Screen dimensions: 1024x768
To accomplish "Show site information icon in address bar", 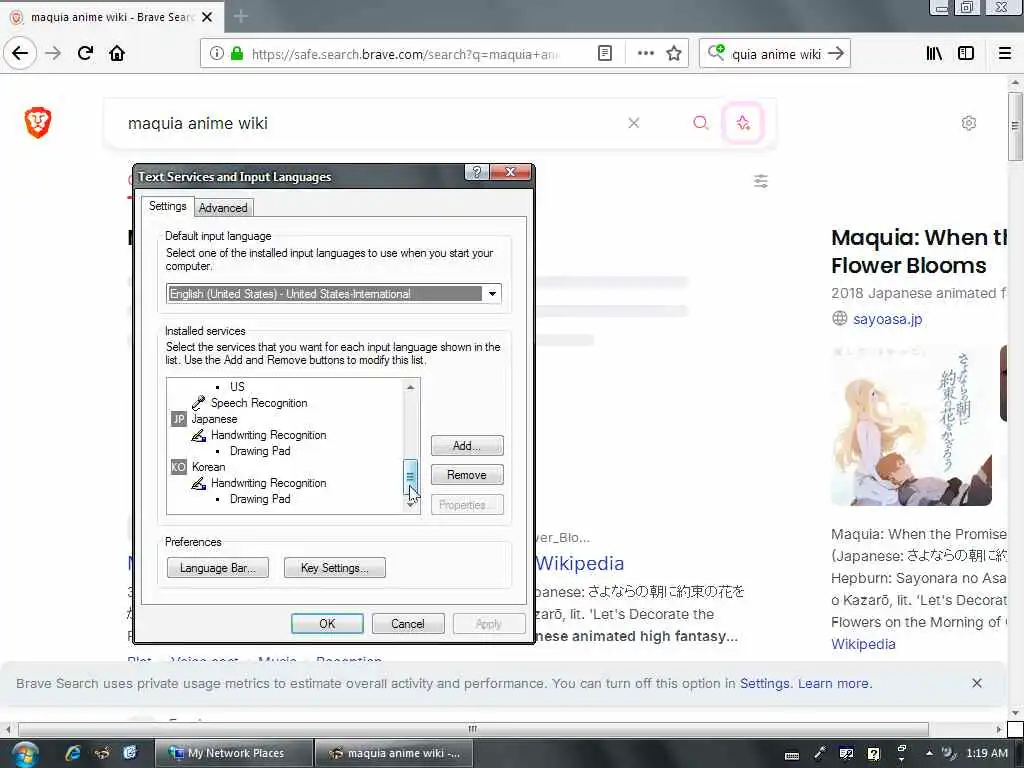I will 216,54.
